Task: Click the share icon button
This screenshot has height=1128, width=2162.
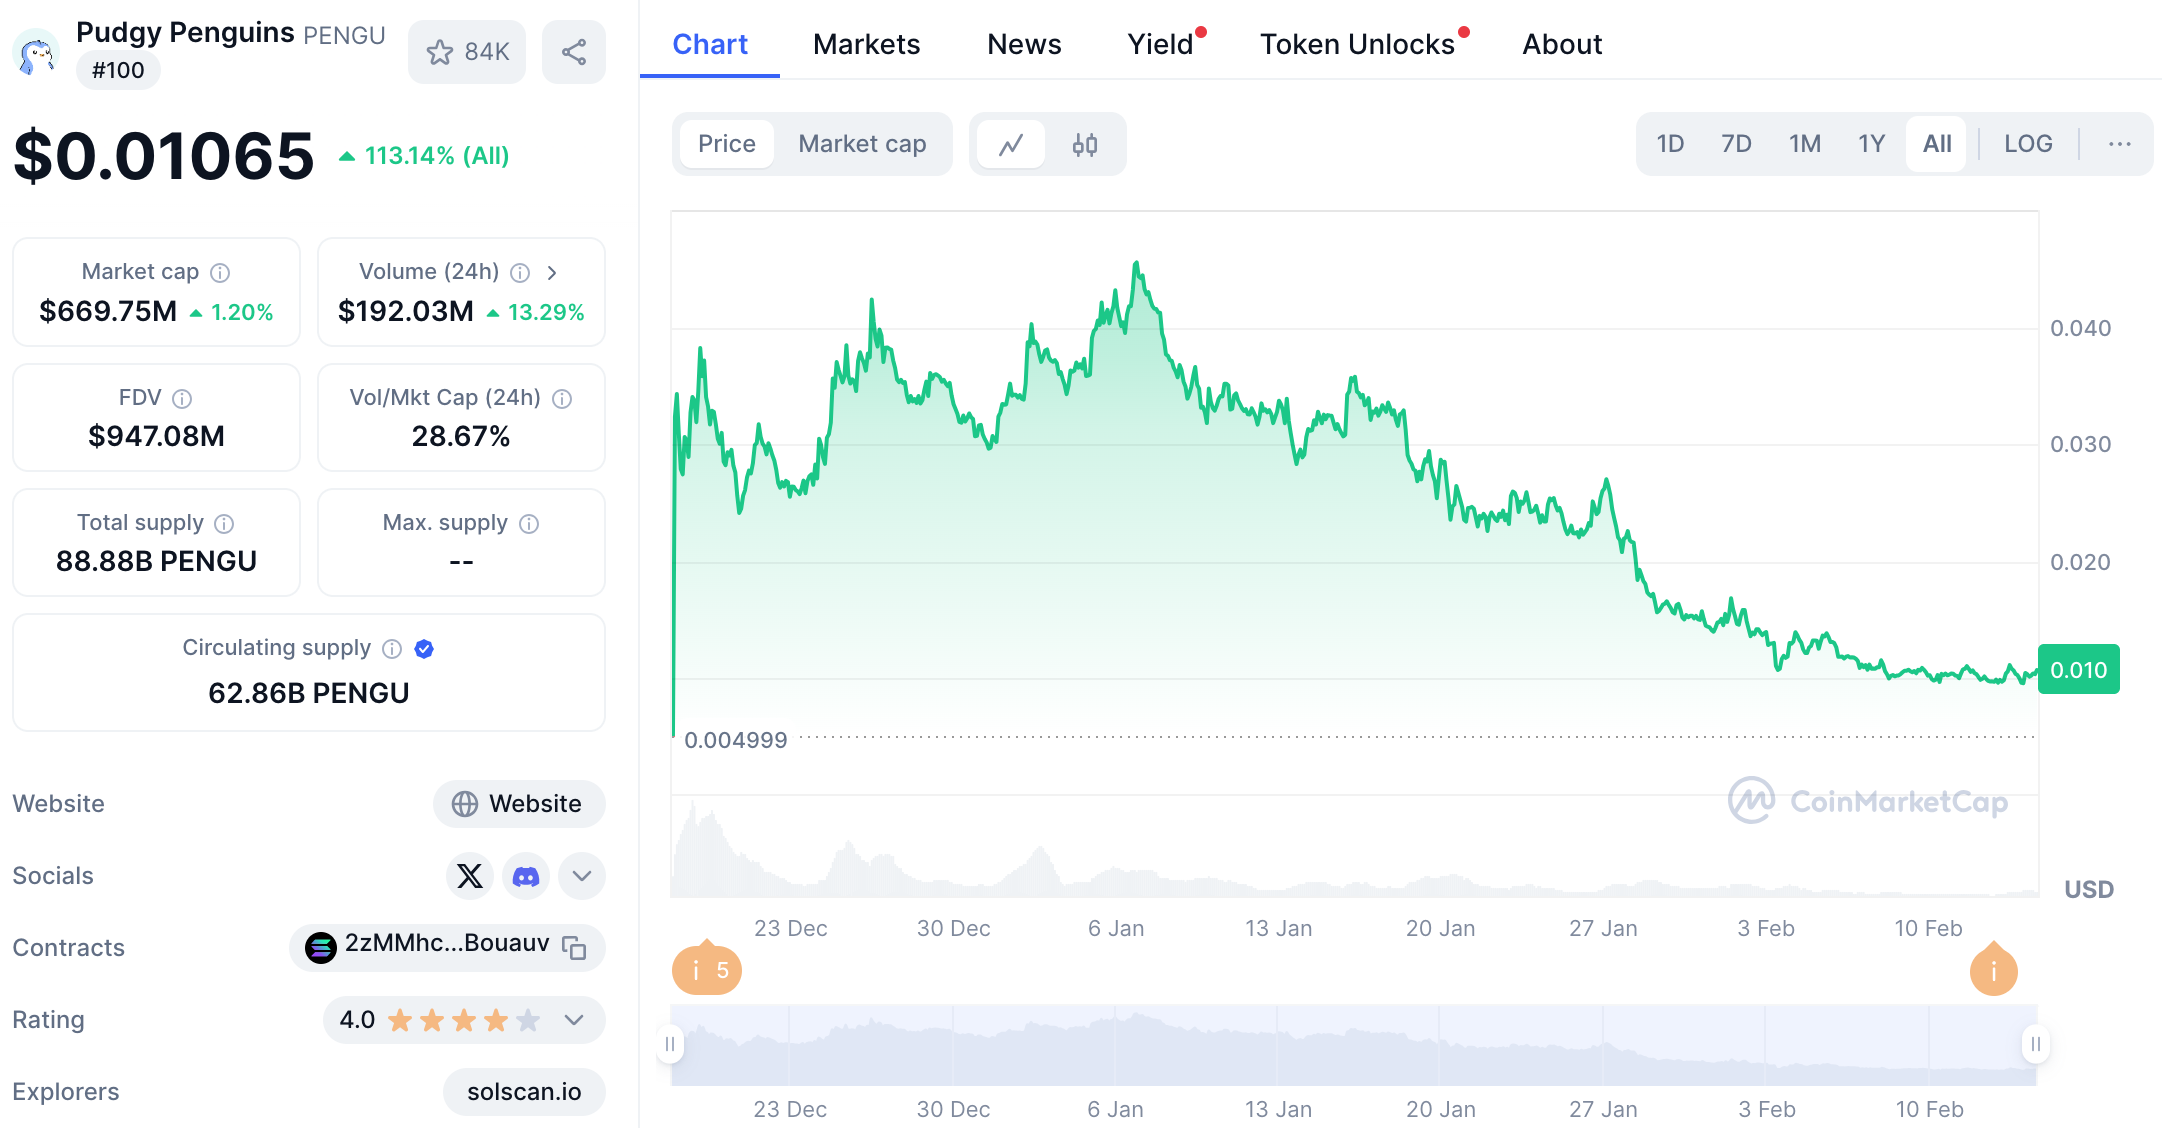Action: coord(573,52)
